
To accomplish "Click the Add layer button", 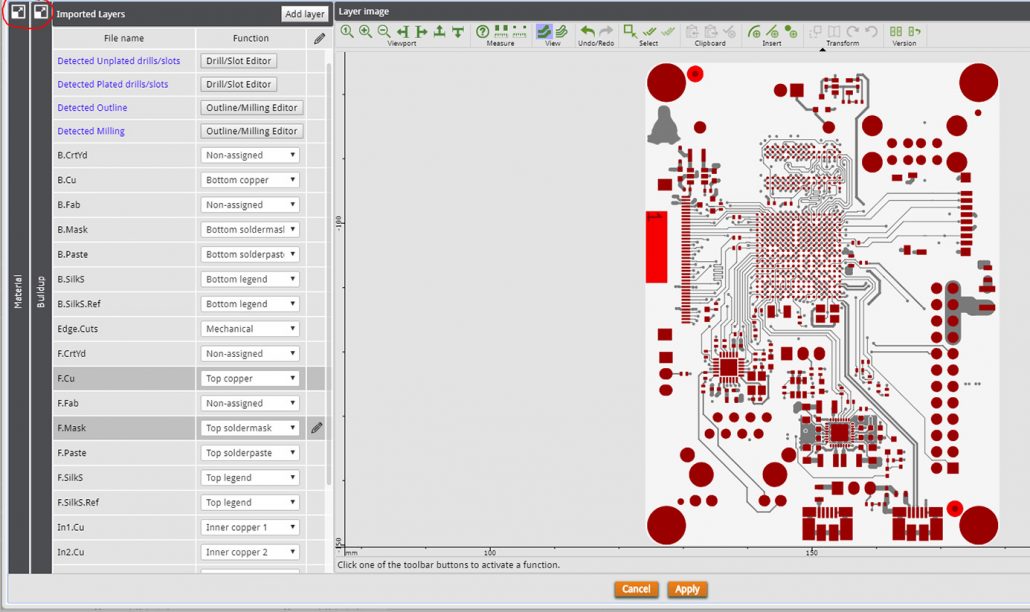I will tap(305, 14).
